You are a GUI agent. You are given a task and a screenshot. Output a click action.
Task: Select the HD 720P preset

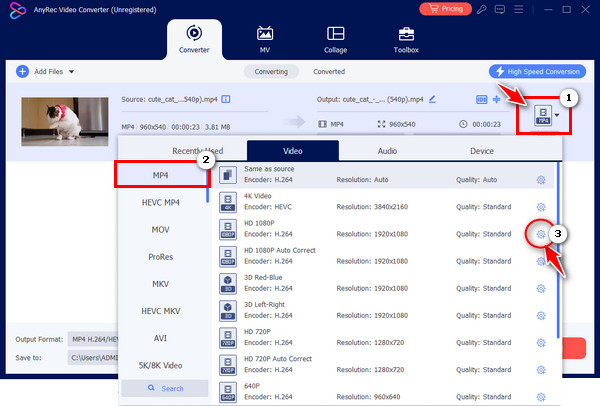[x=383, y=338]
